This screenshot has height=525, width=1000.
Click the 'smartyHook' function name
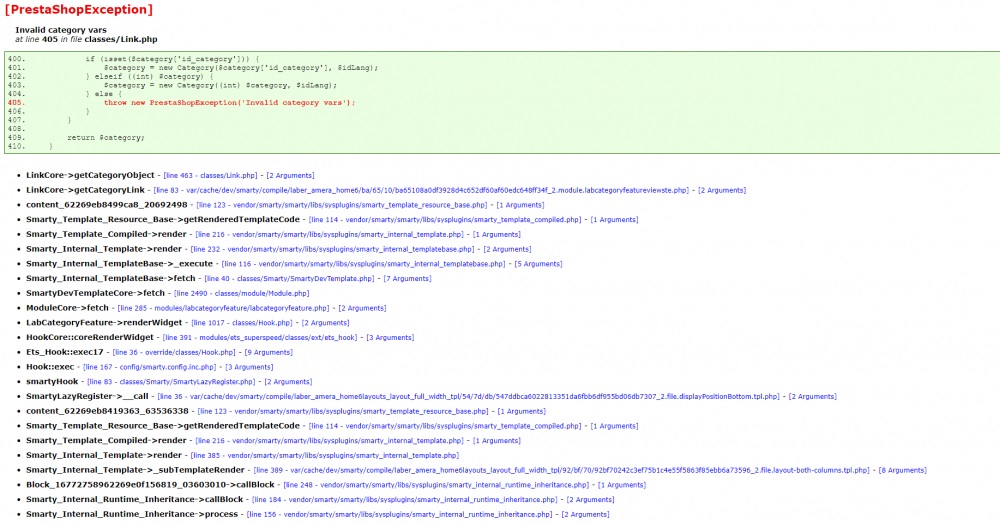tap(52, 381)
